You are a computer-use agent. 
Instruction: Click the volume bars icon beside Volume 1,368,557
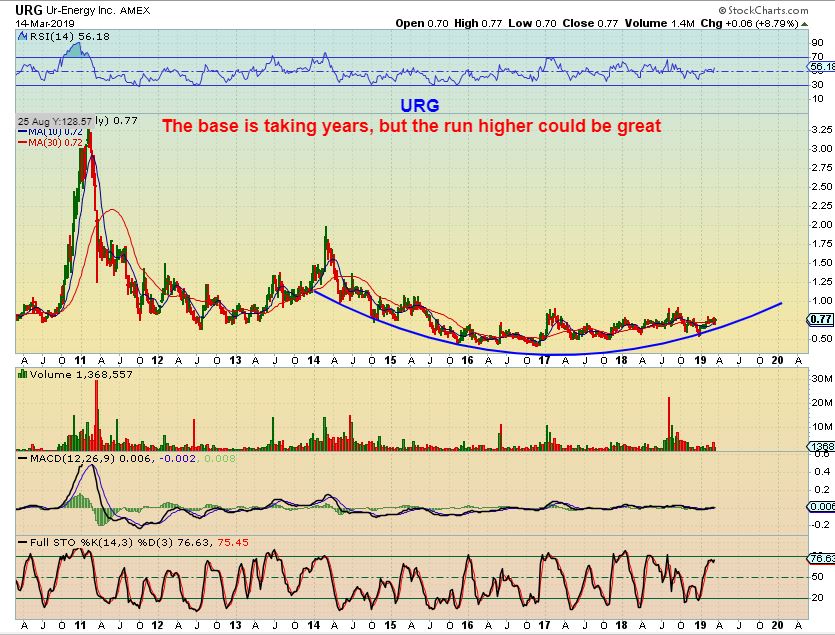(x=22, y=374)
